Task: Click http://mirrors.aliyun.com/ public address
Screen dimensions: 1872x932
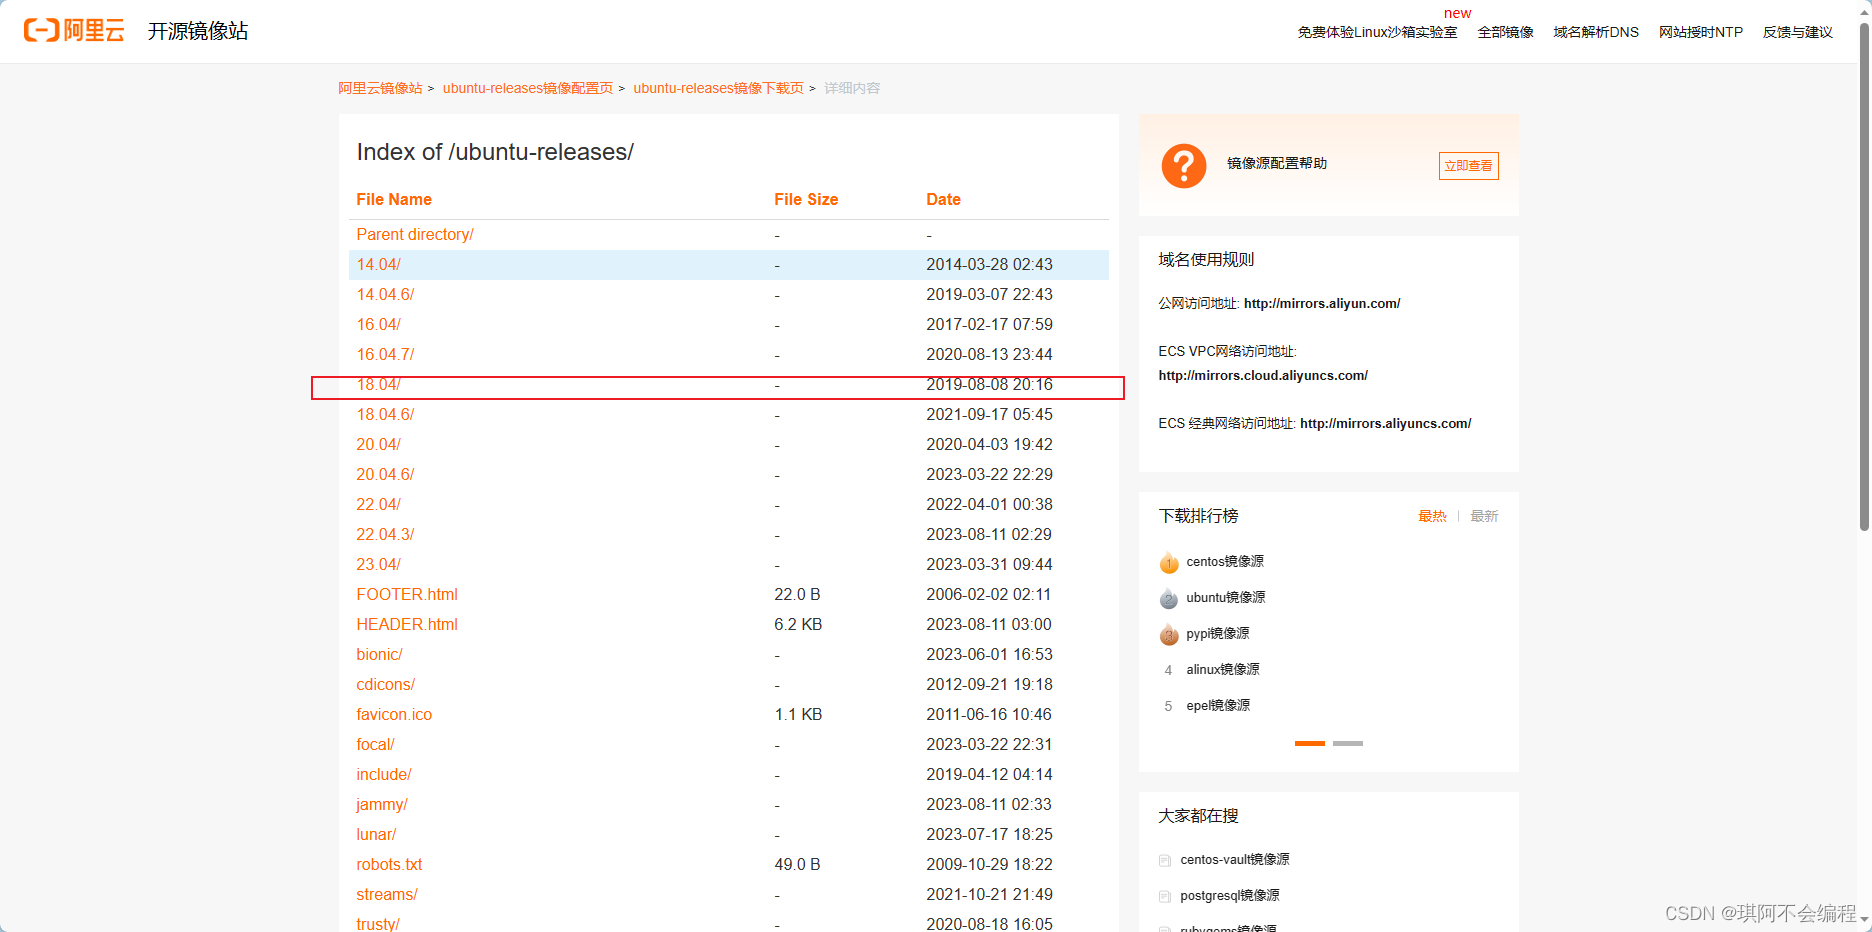Action: click(x=1322, y=304)
